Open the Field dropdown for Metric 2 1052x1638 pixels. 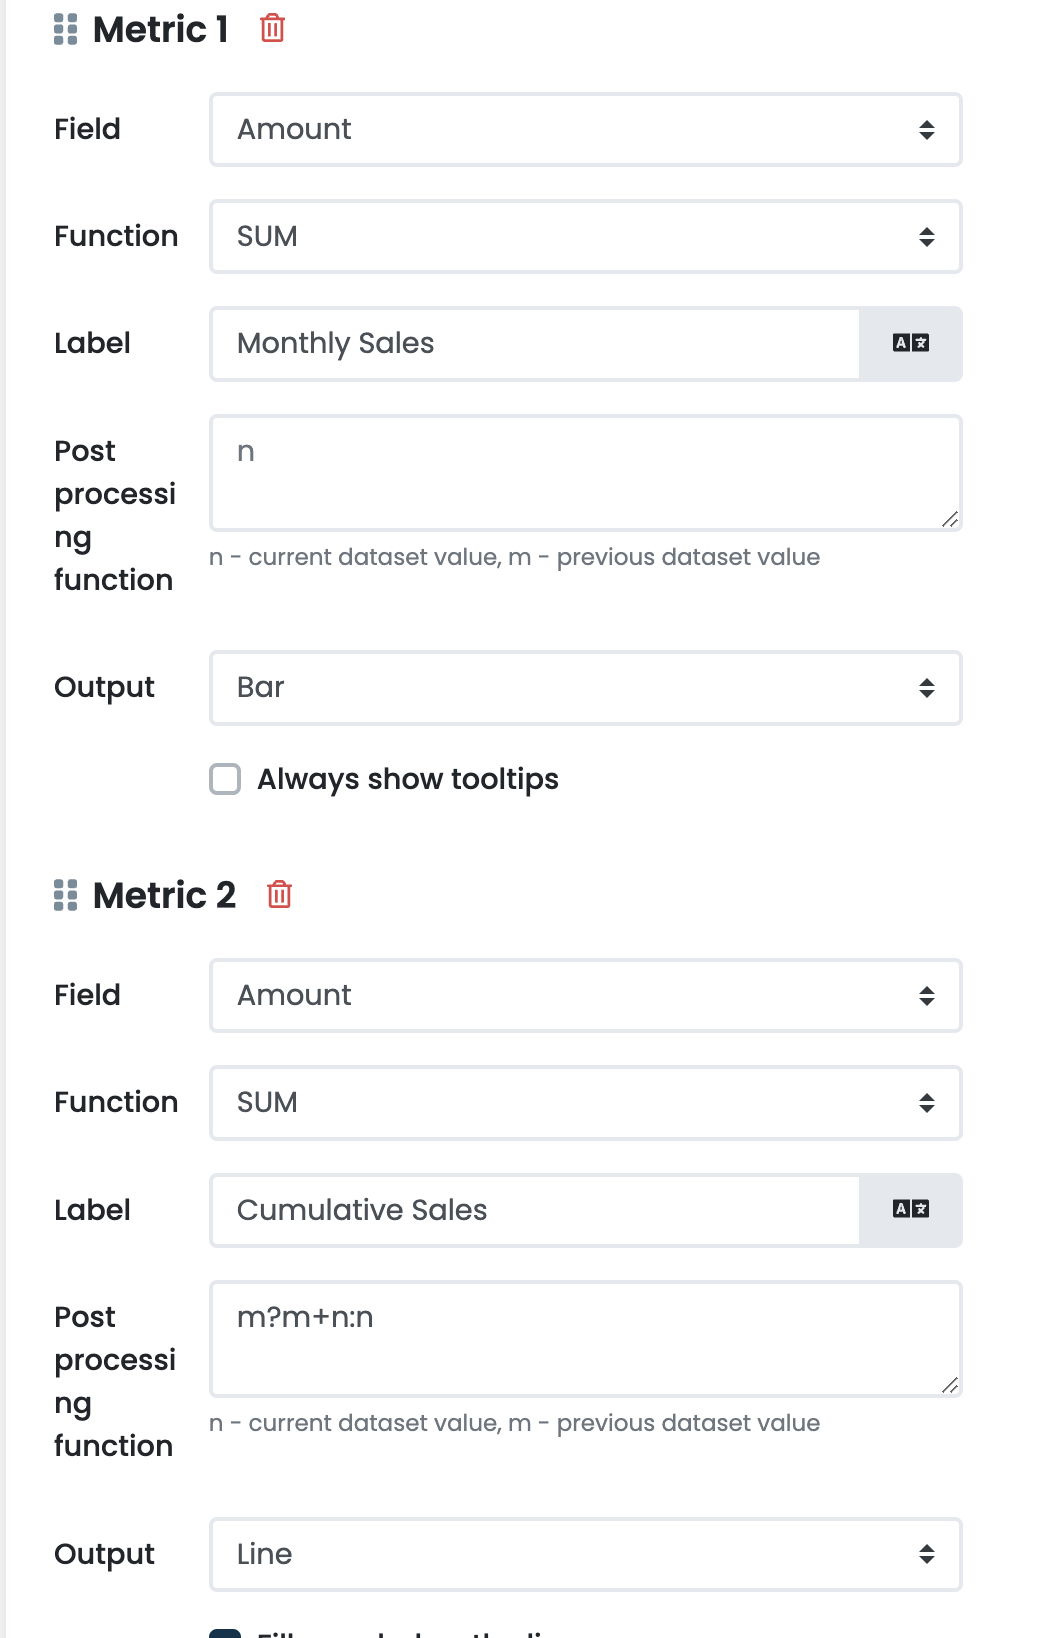(x=585, y=995)
